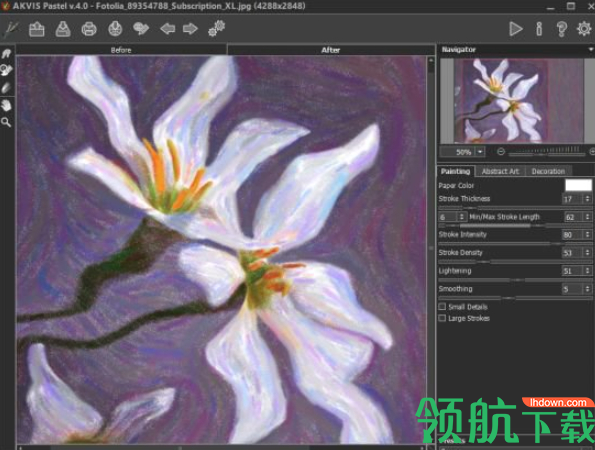595x450 pixels.
Task: Click the maximum stroke length field
Action: click(573, 217)
